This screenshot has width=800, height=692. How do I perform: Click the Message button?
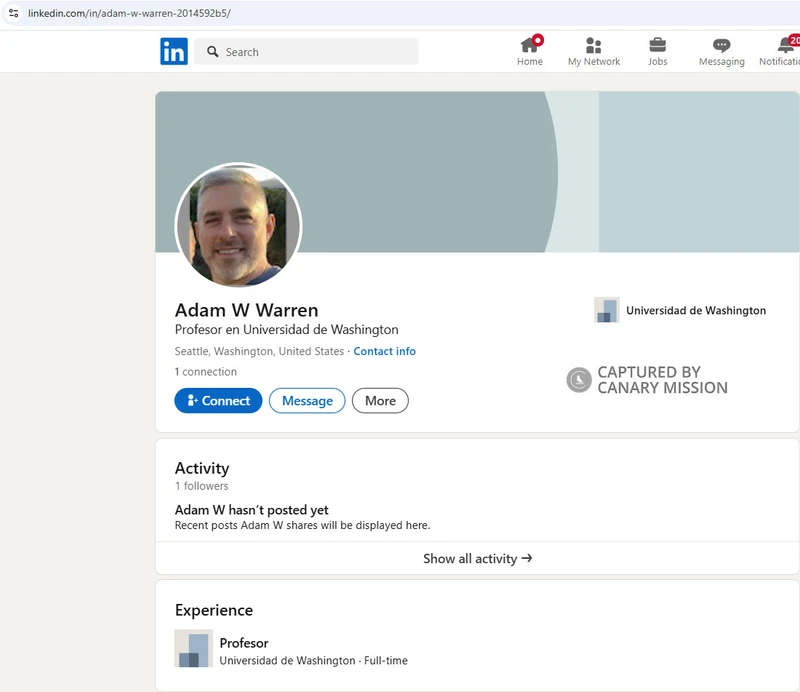click(307, 401)
